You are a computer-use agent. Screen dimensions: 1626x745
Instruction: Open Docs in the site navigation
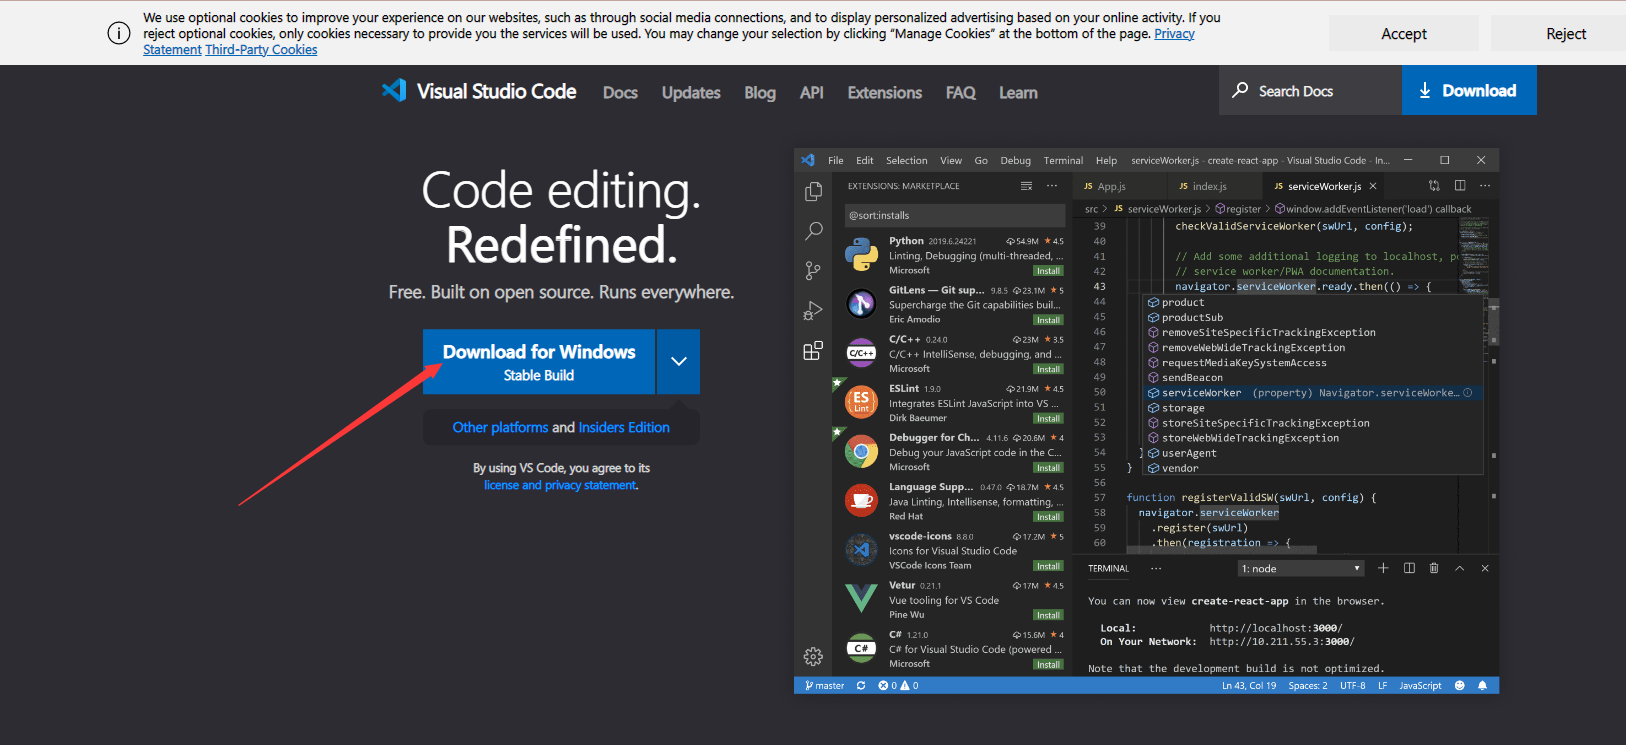pyautogui.click(x=620, y=92)
